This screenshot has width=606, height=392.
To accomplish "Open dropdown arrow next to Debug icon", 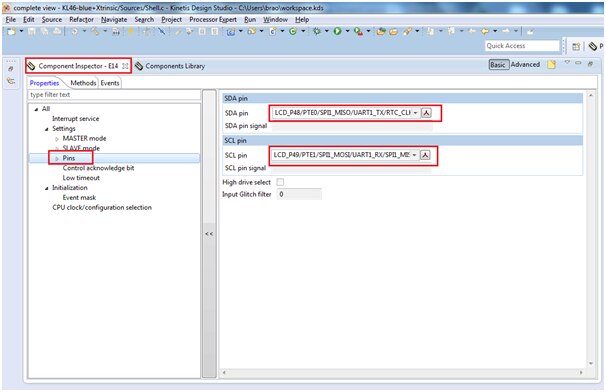I will 326,31.
